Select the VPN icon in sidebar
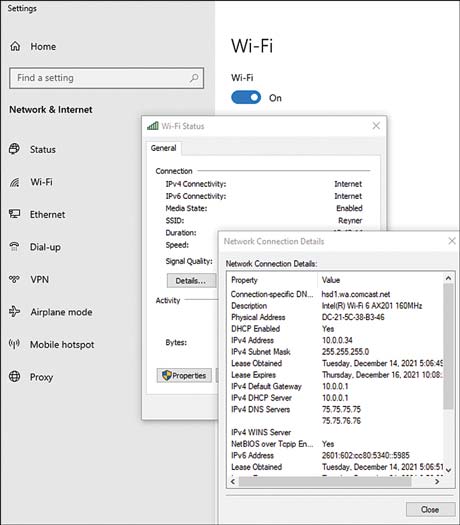 coord(14,279)
